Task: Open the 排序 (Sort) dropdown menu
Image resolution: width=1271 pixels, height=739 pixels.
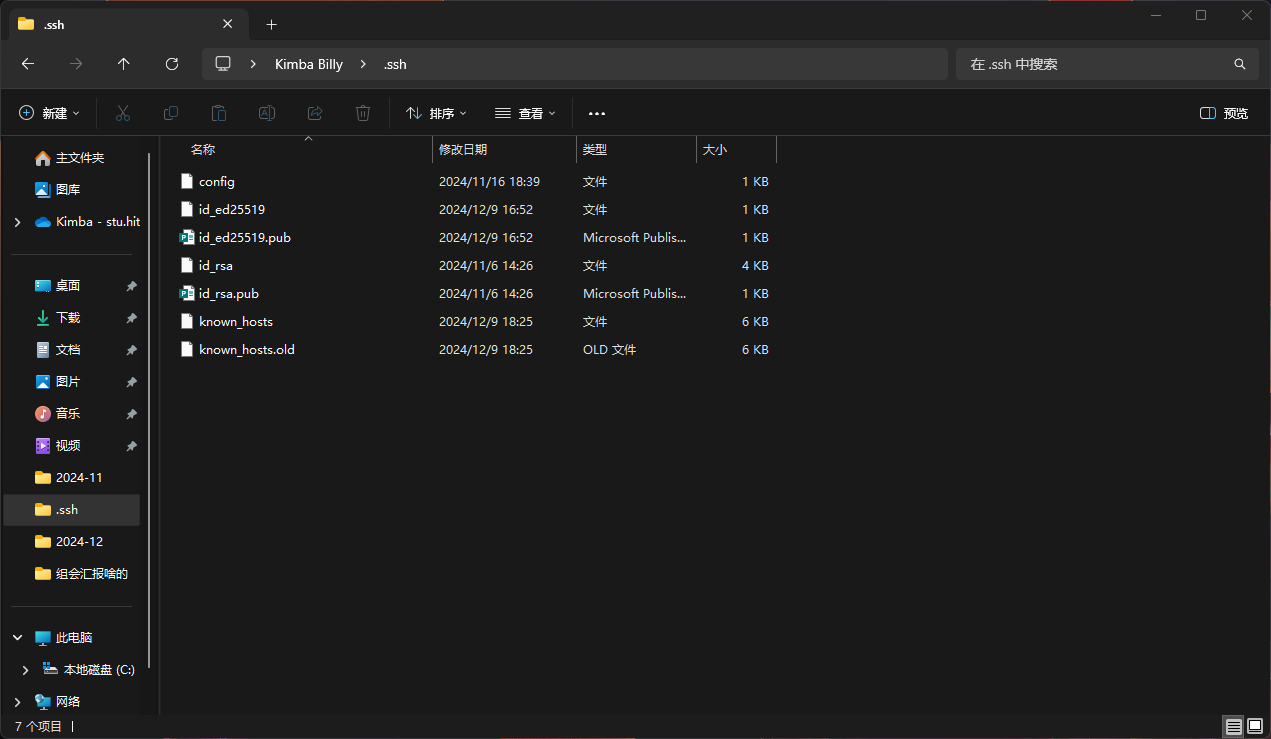Action: click(x=437, y=113)
